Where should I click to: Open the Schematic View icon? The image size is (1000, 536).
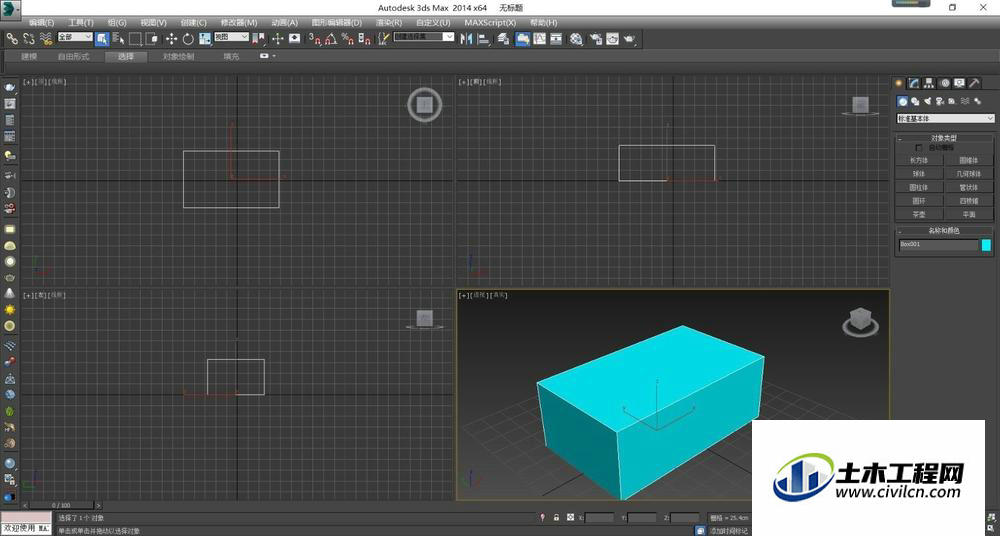point(556,39)
